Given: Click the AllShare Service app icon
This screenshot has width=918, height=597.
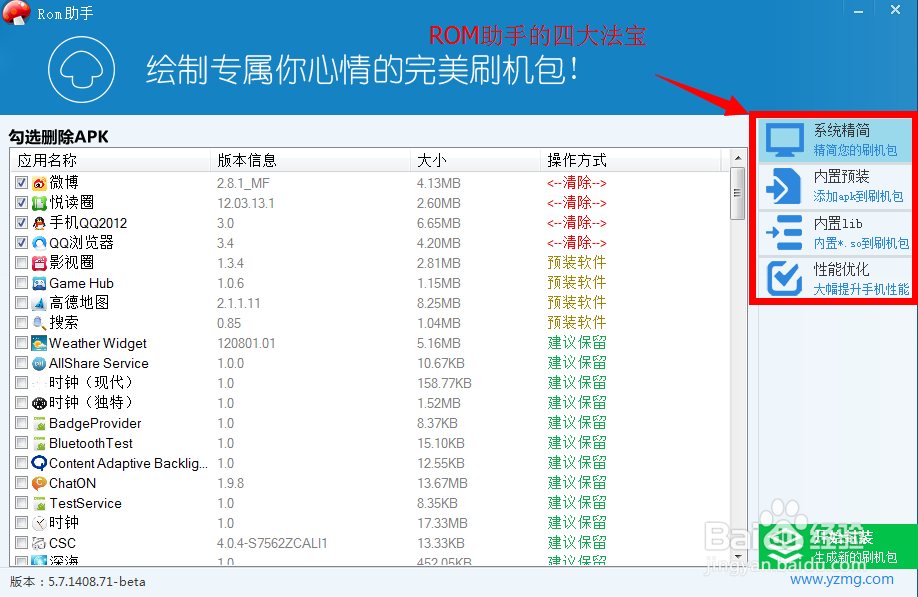Looking at the screenshot, I should (39, 363).
